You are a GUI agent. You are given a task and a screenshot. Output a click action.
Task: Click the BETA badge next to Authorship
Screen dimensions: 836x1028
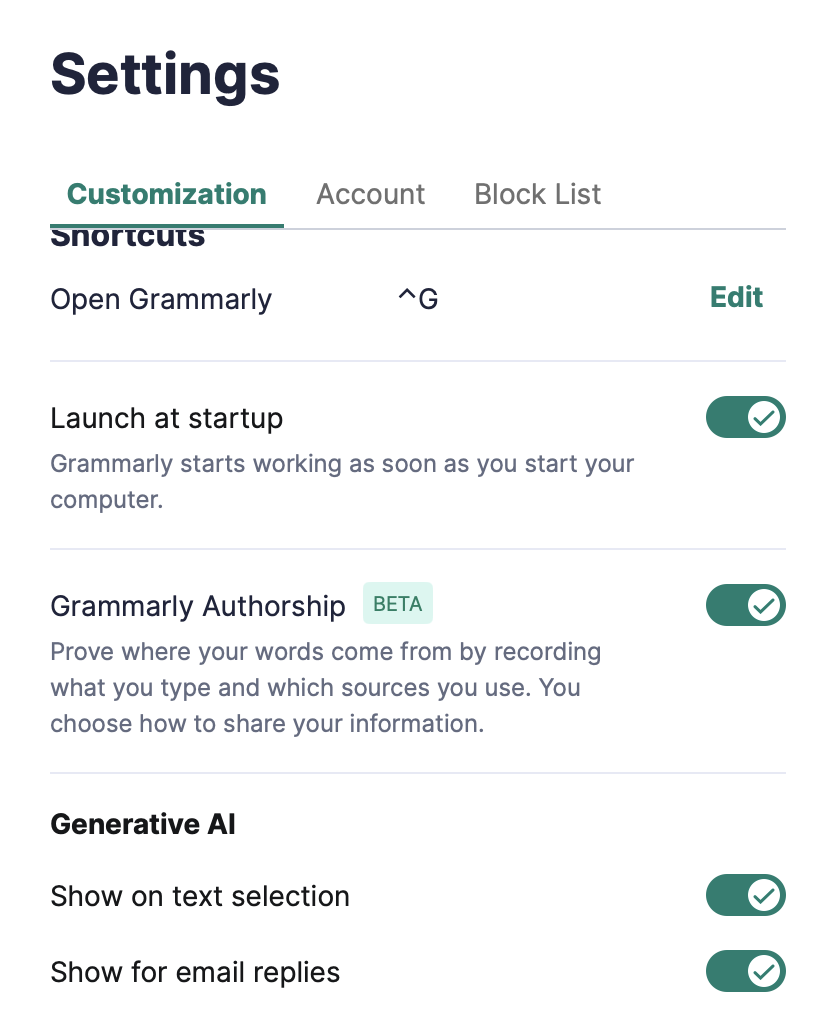coord(397,604)
